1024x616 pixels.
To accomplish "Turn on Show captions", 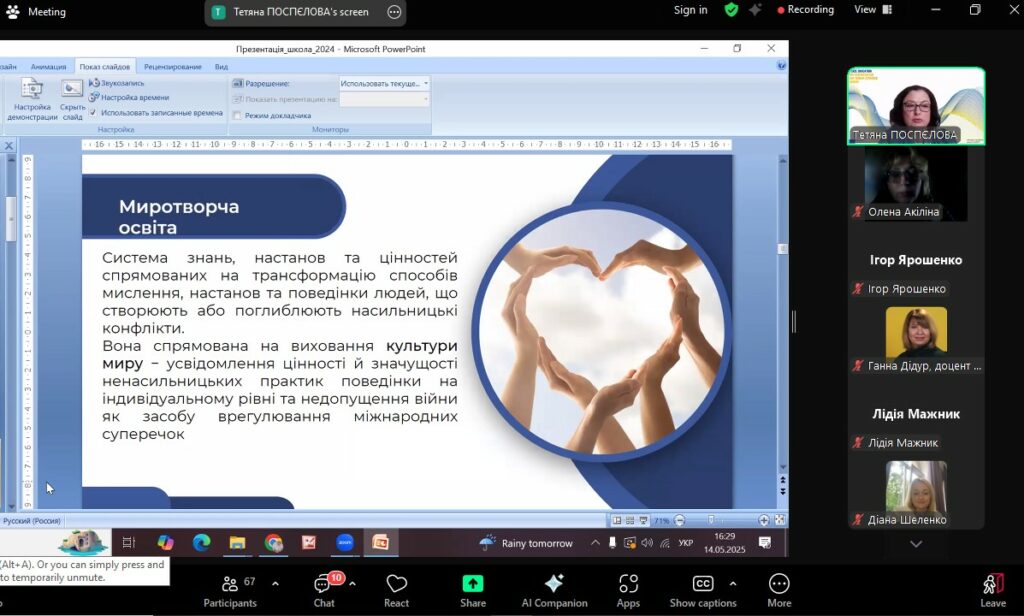I will (703, 591).
